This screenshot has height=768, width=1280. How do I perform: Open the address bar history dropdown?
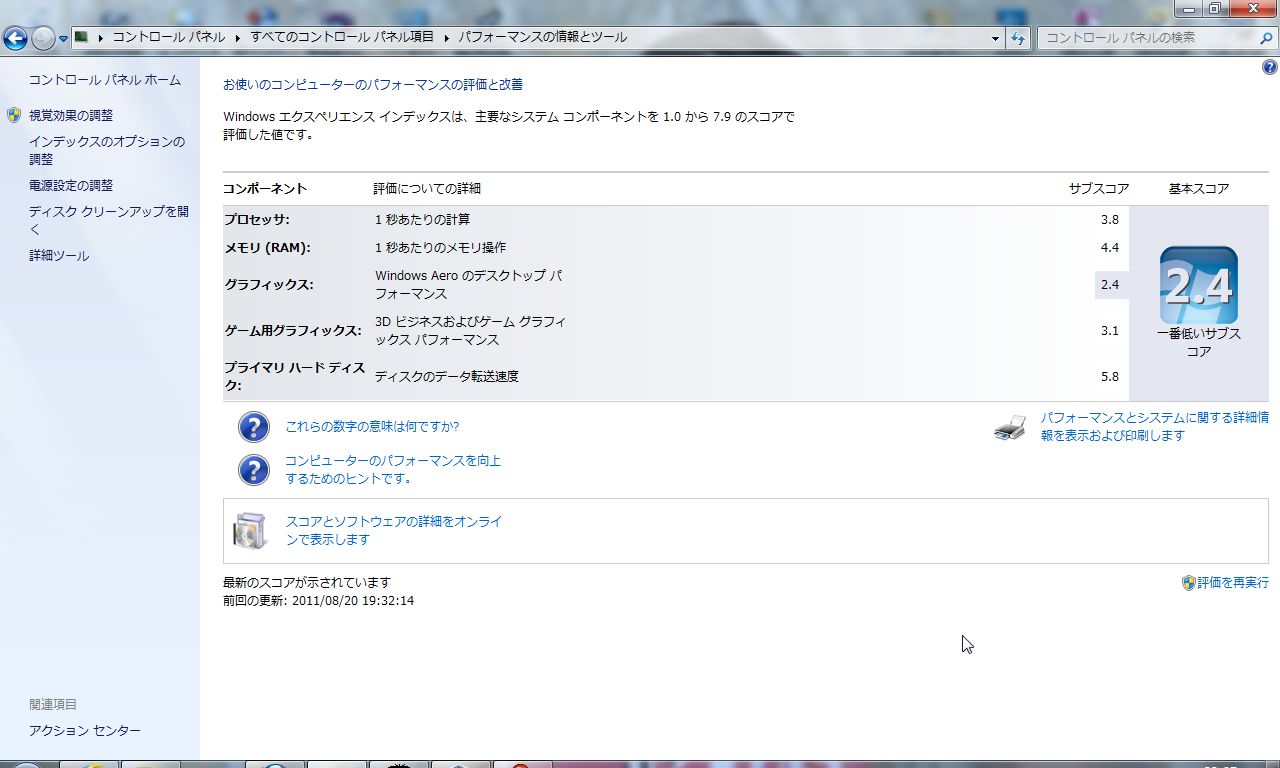[995, 38]
